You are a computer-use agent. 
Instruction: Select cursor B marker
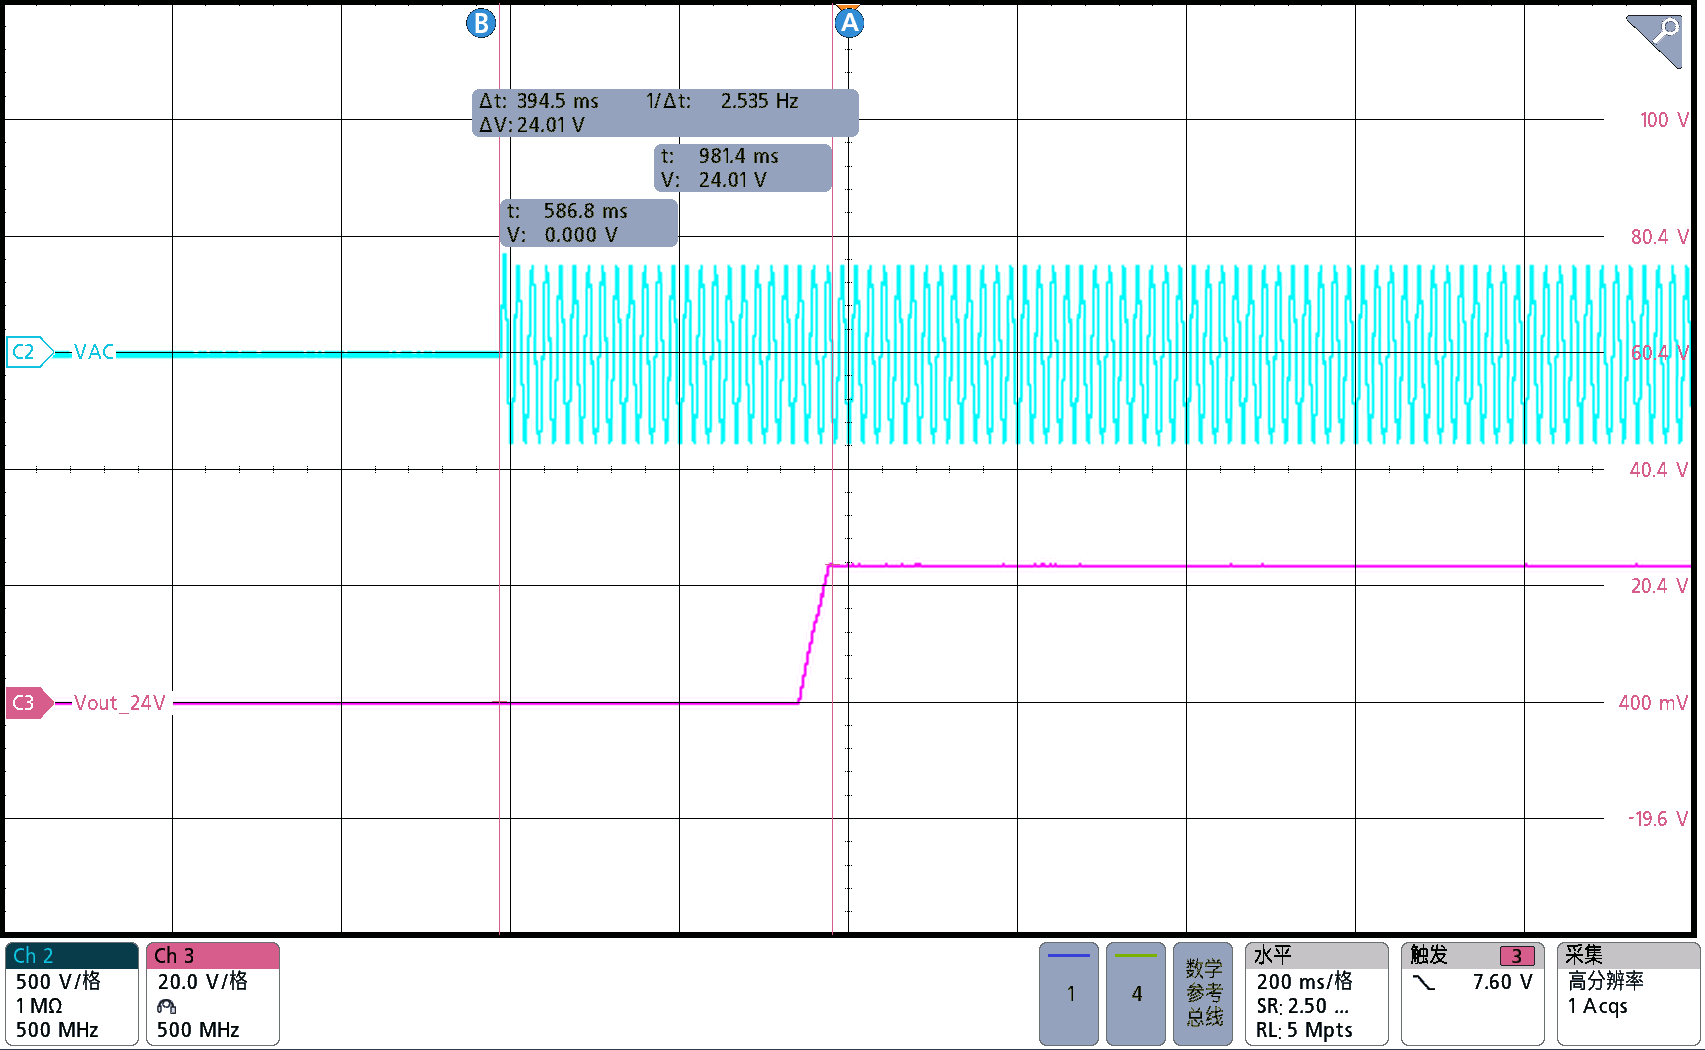tap(481, 23)
